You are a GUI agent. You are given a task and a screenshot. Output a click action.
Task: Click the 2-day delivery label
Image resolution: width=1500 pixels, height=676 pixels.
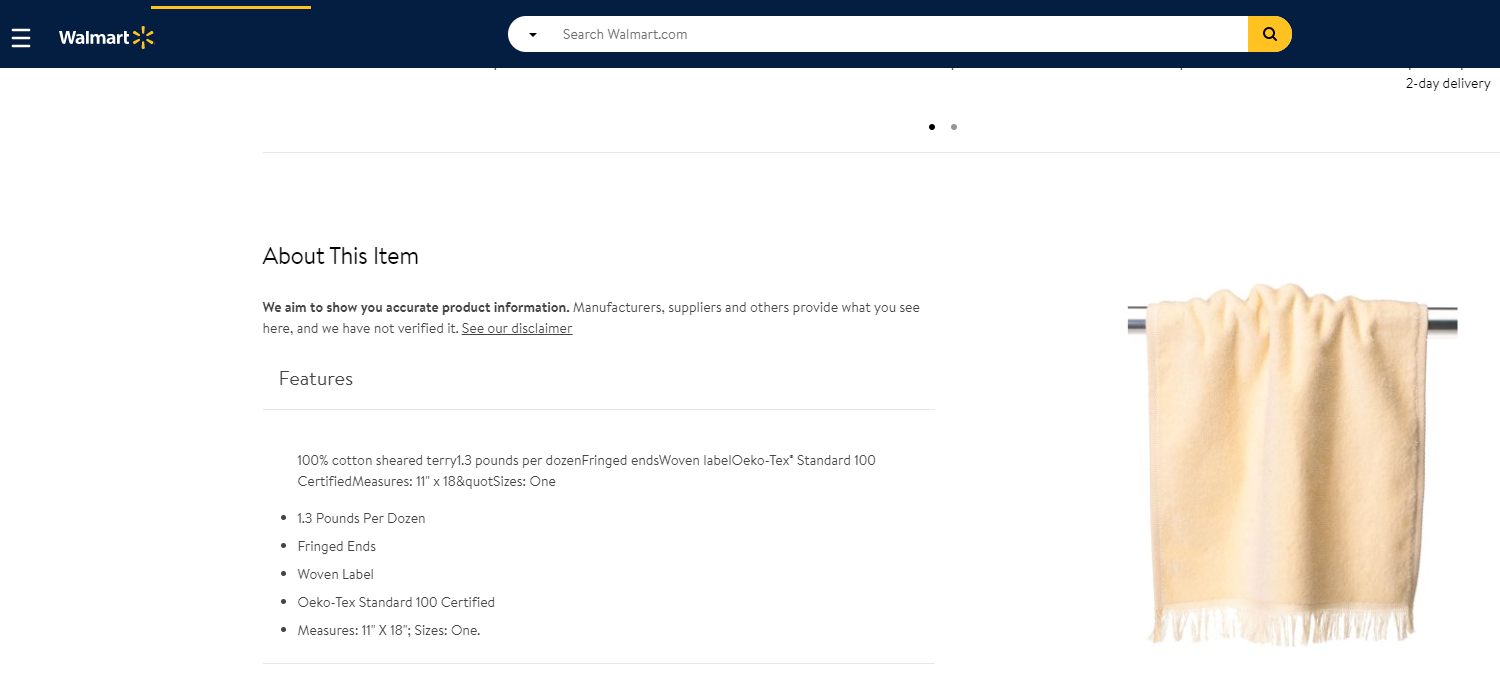click(x=1447, y=84)
